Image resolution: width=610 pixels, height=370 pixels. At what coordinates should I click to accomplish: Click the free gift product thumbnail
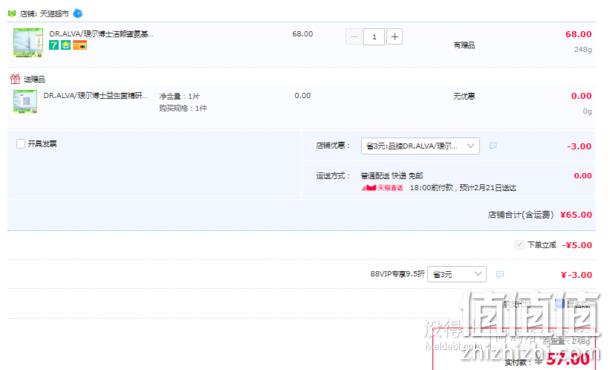tap(25, 101)
